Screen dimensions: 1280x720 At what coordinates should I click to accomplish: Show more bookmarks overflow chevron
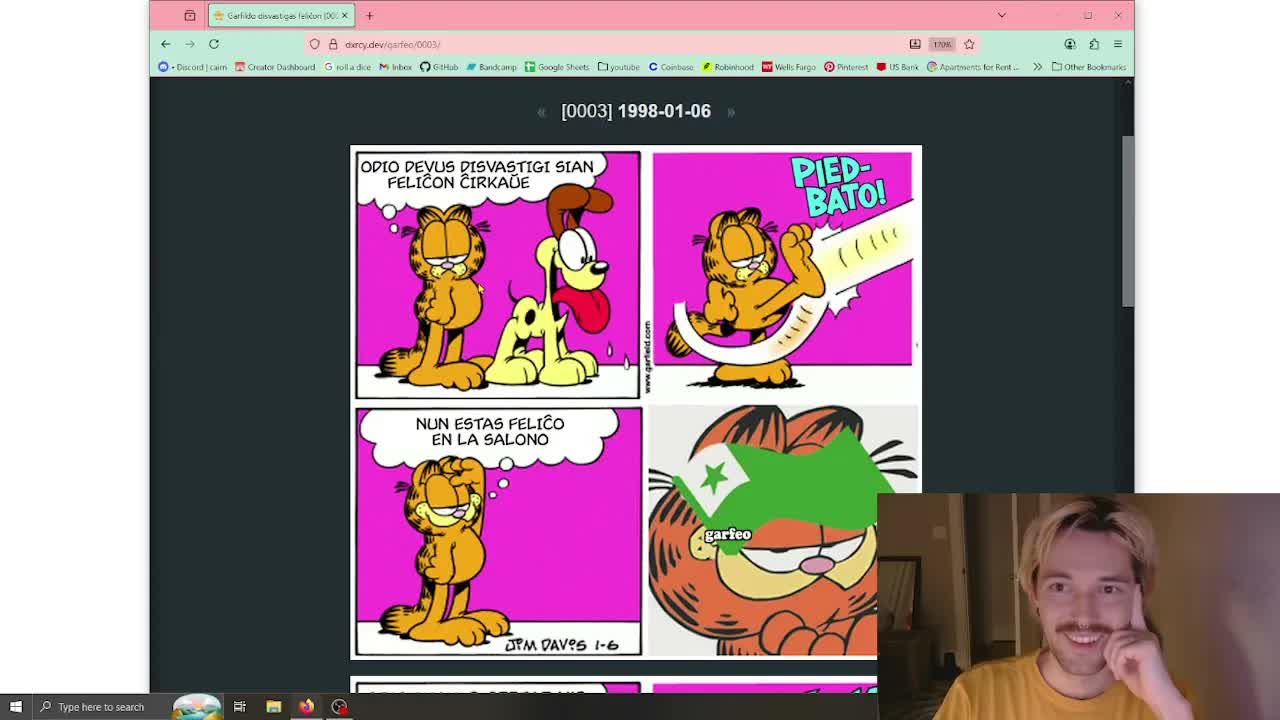click(x=1037, y=67)
